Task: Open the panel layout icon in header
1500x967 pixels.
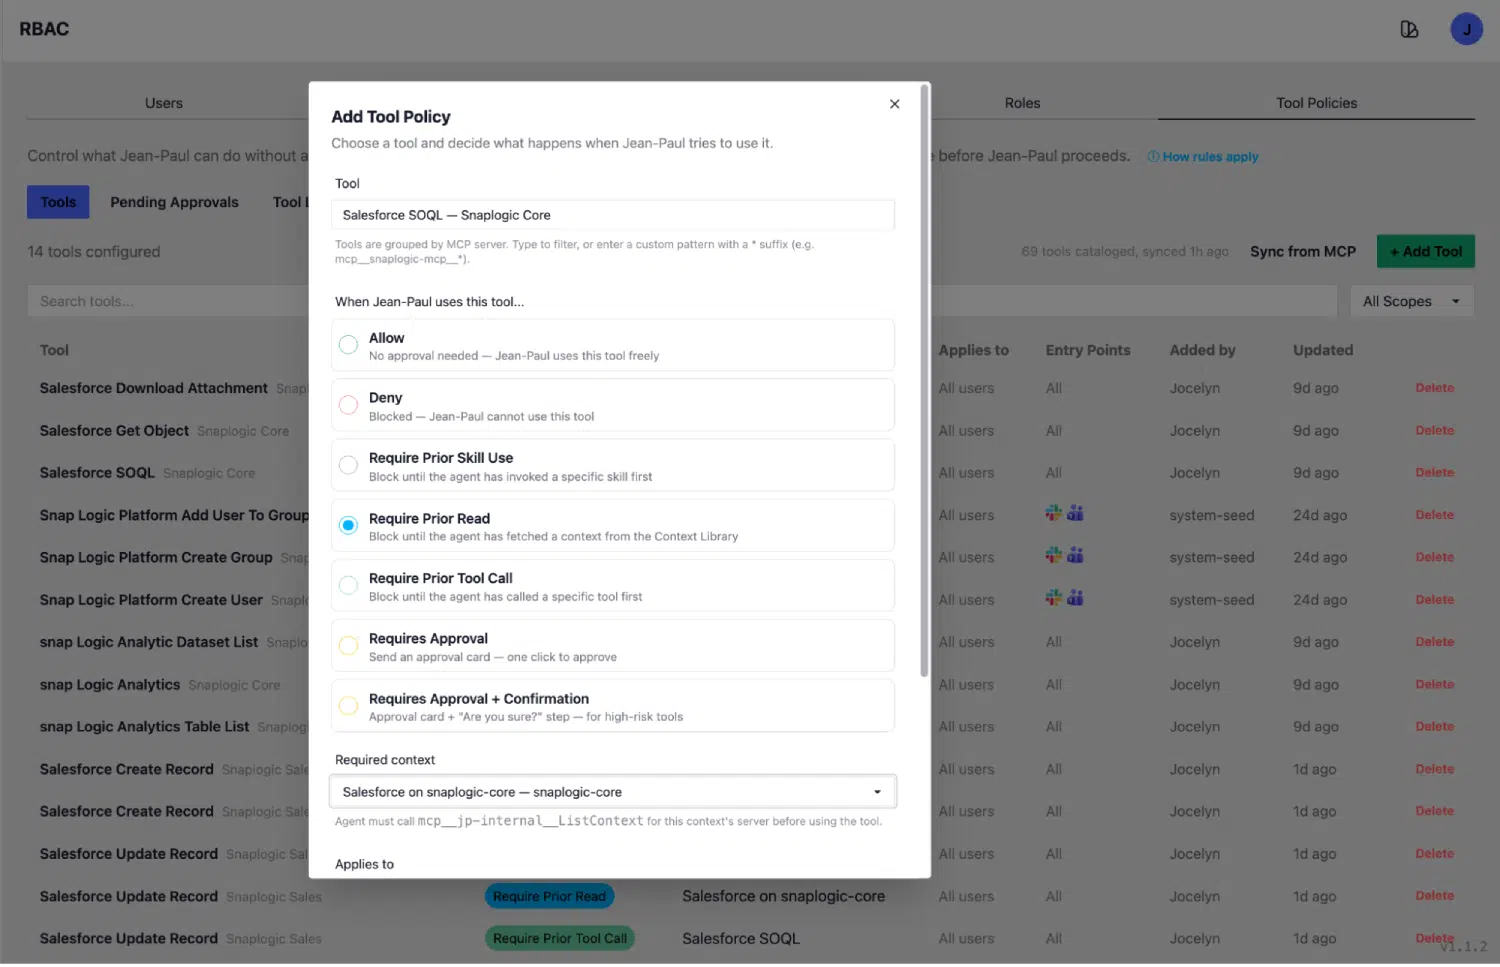Action: tap(1409, 29)
